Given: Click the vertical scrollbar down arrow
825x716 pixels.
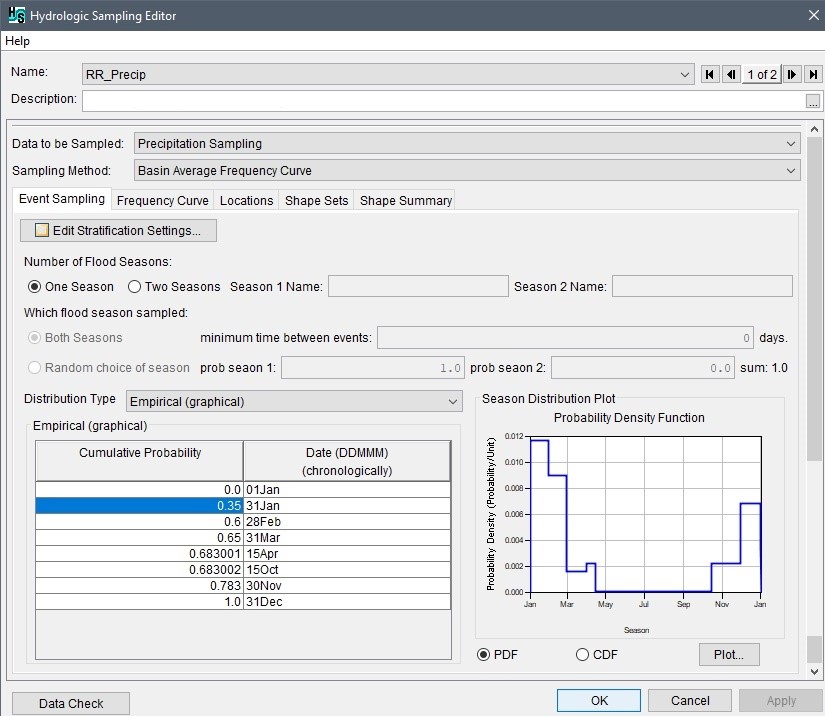Looking at the screenshot, I should coord(814,671).
